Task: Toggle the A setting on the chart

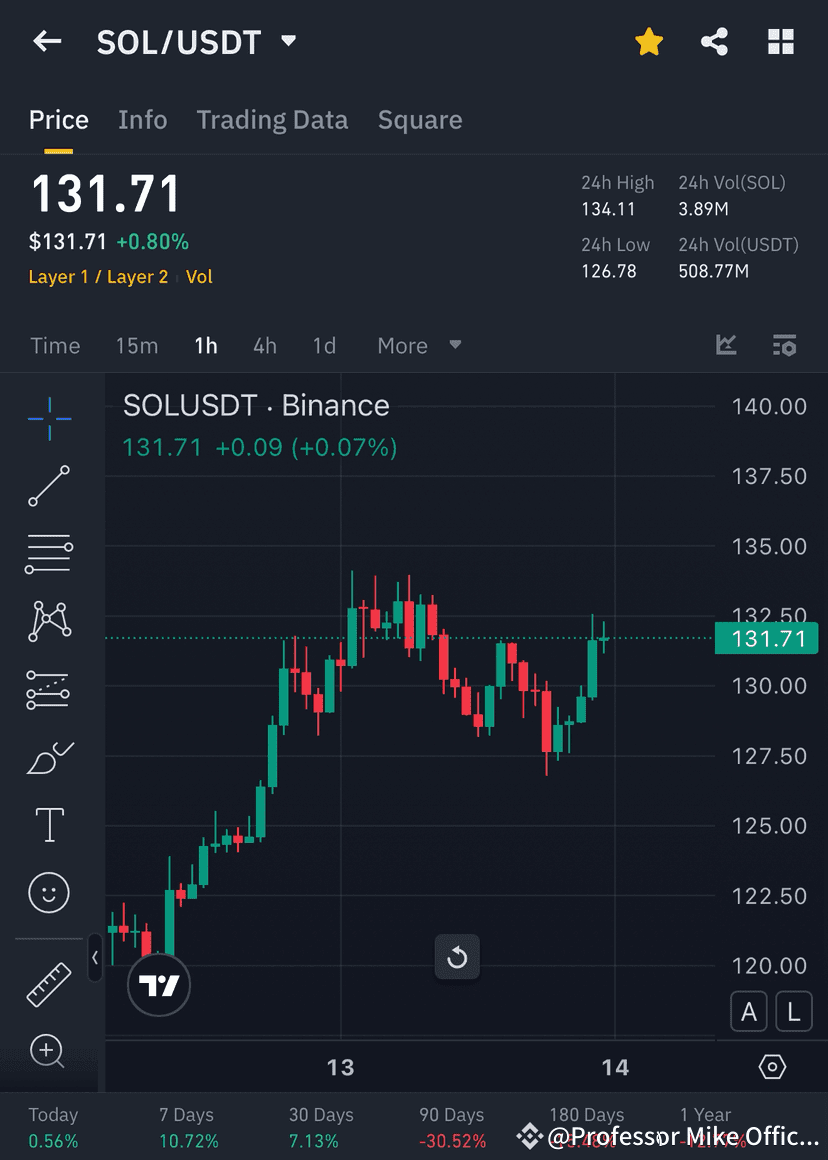Action: 749,1011
